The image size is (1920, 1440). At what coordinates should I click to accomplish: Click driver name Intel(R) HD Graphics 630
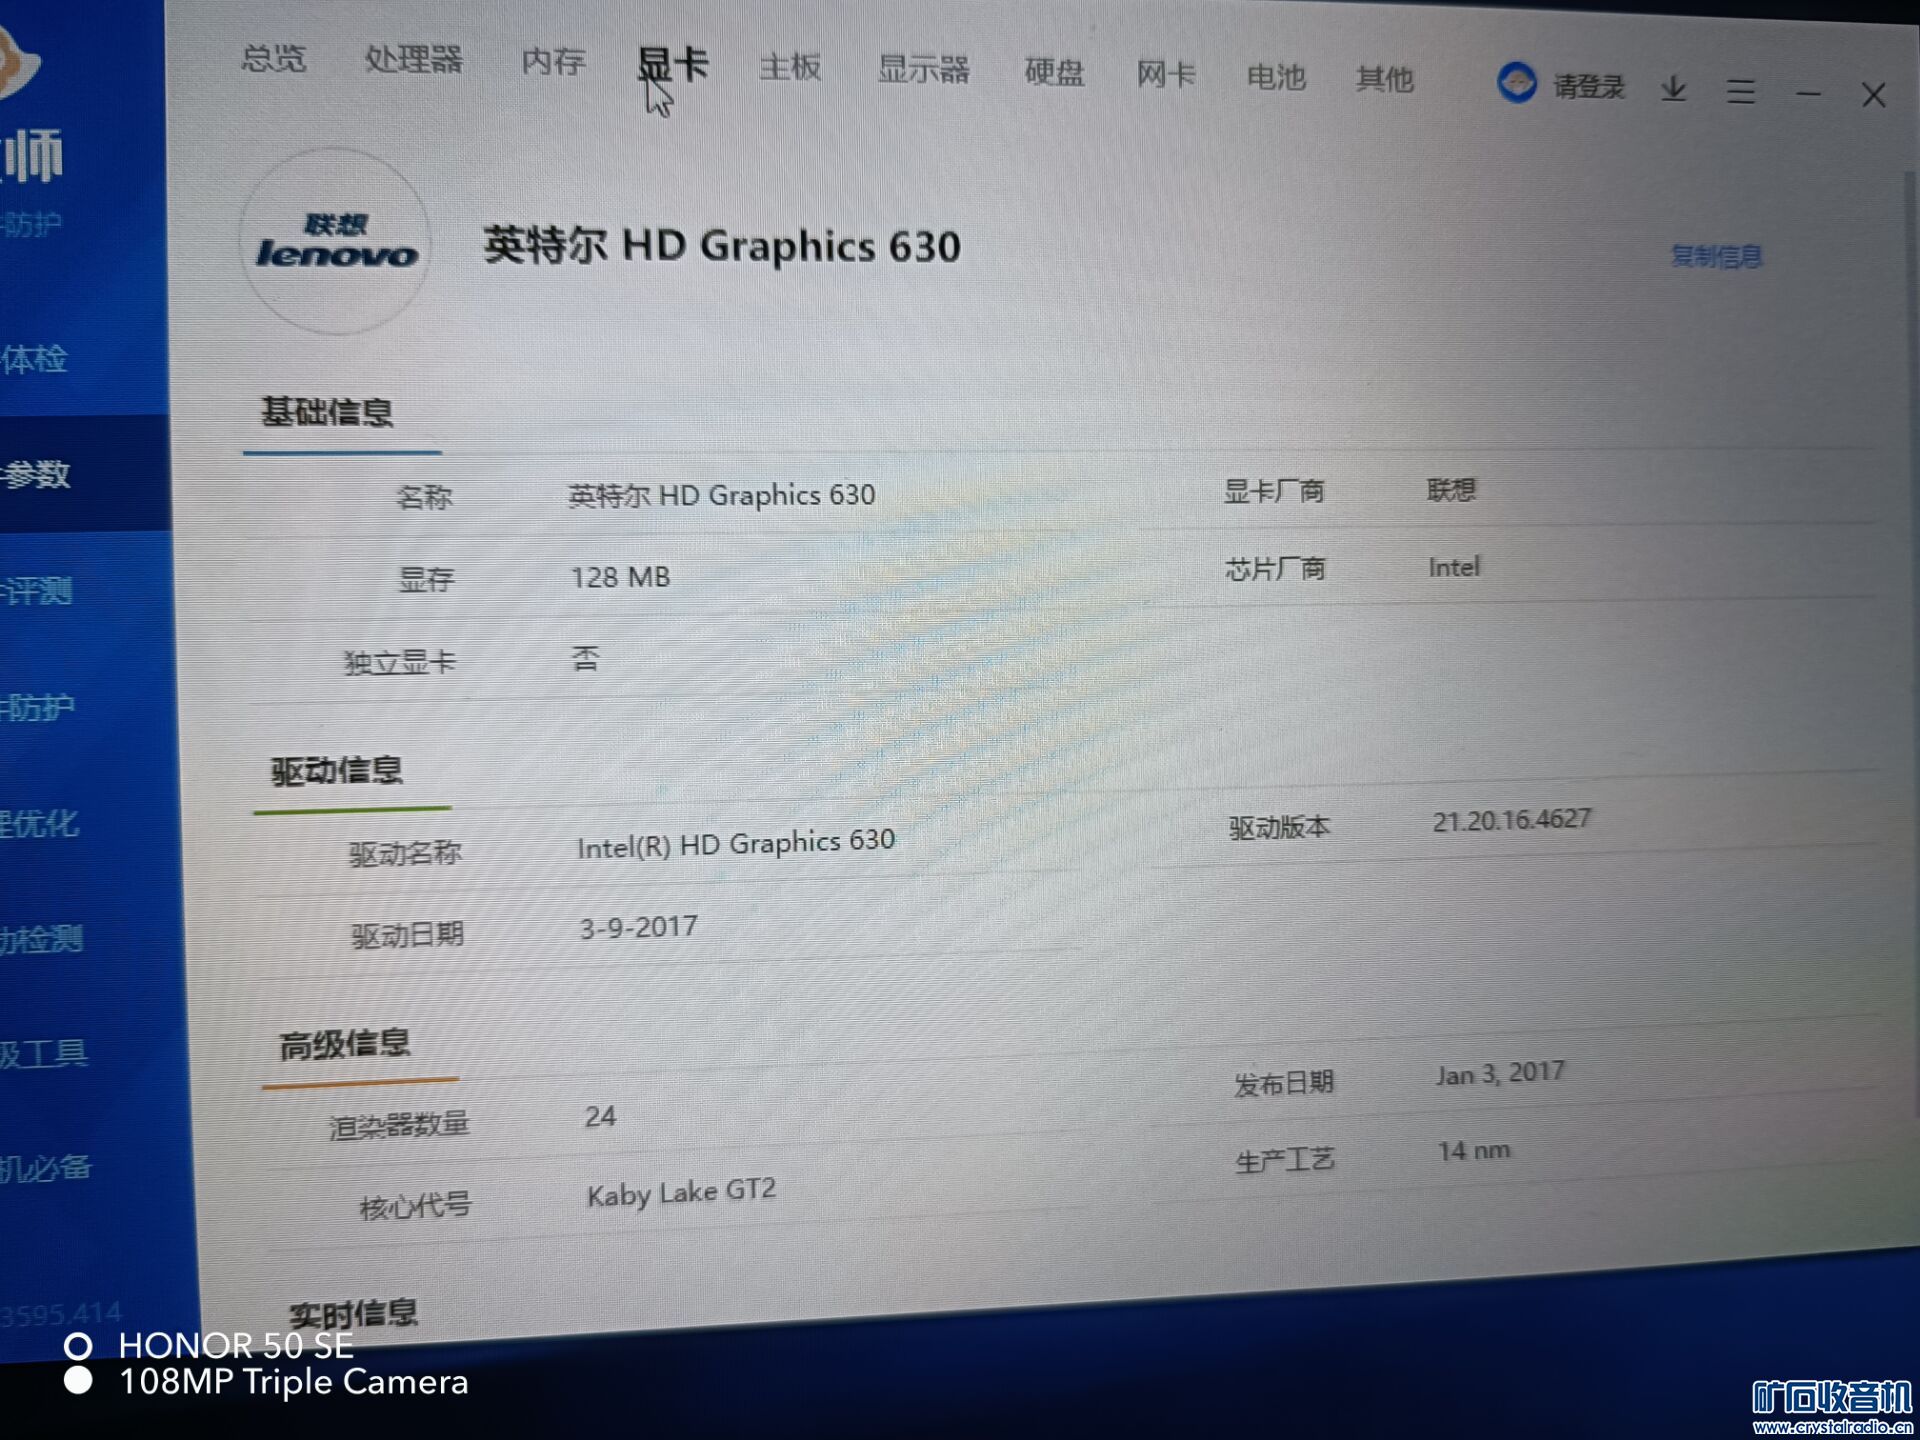click(x=736, y=843)
